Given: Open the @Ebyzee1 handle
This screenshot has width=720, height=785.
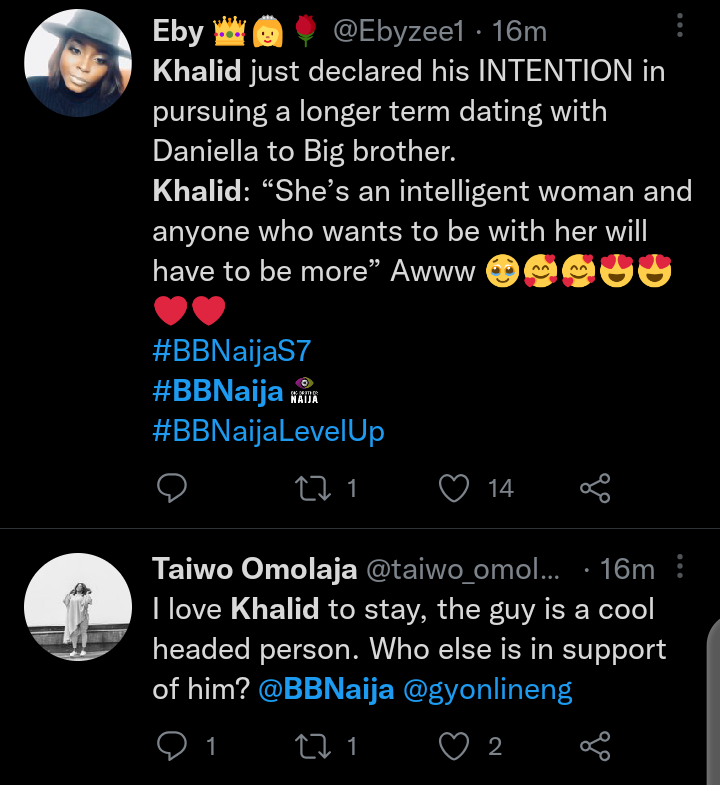Looking at the screenshot, I should coord(397,32).
